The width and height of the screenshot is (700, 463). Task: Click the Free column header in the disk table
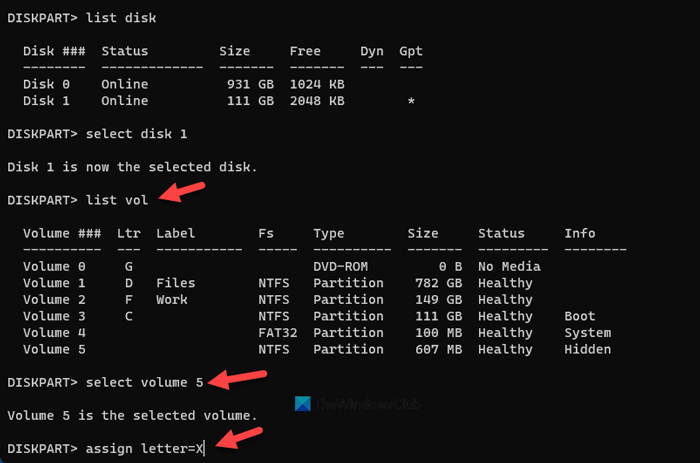305,51
